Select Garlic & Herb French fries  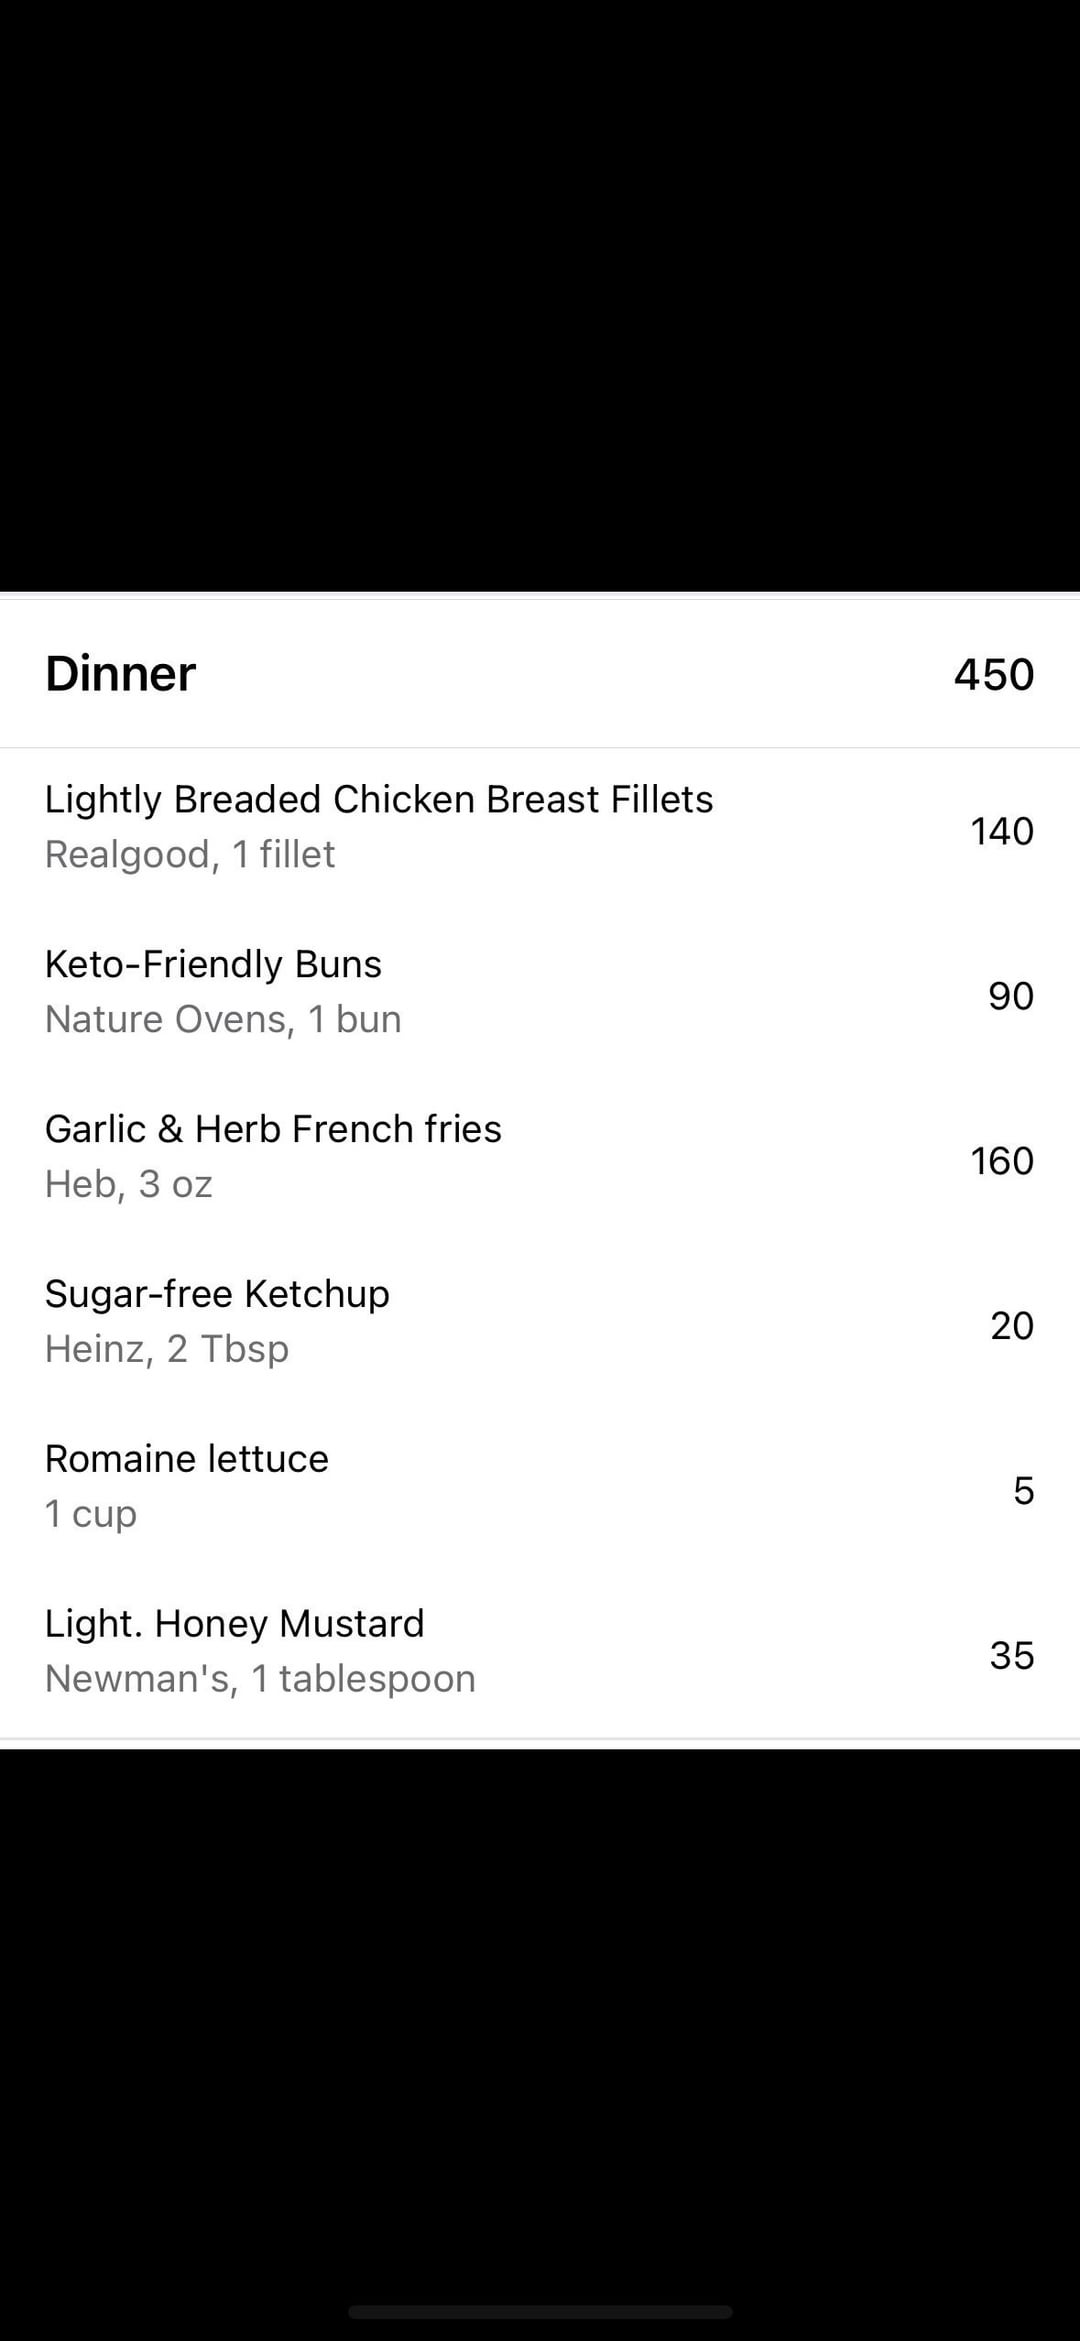pos(273,1130)
